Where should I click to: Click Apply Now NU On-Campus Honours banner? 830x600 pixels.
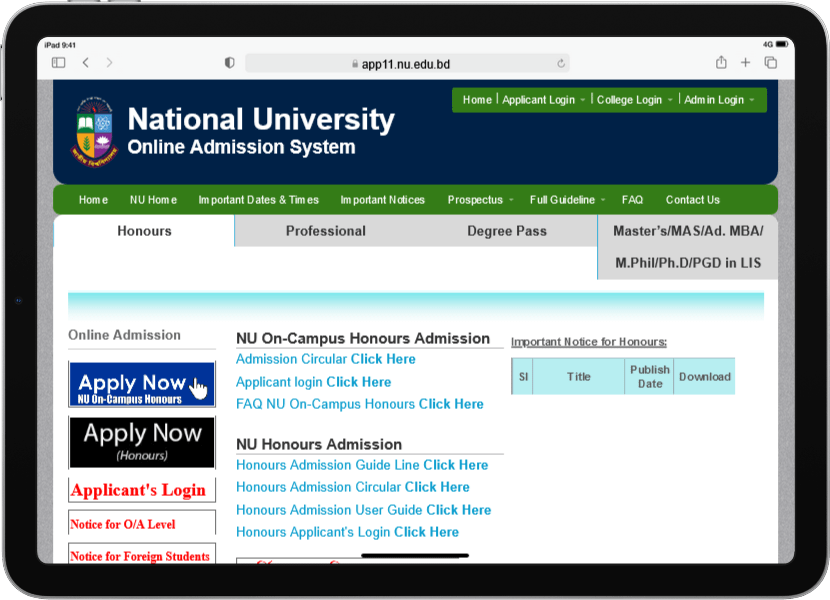point(142,384)
